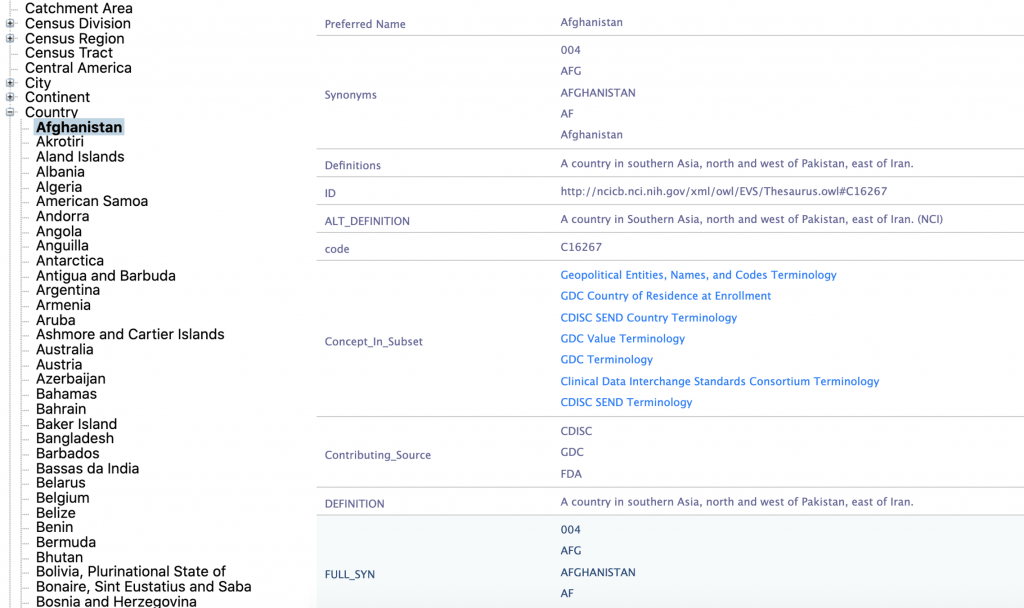Select Anguilla in the tree
Screen dimensions: 1024x608
pos(62,246)
